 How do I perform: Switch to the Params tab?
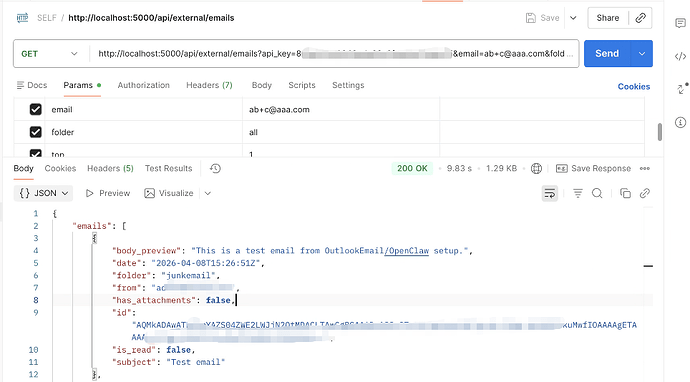[82, 85]
